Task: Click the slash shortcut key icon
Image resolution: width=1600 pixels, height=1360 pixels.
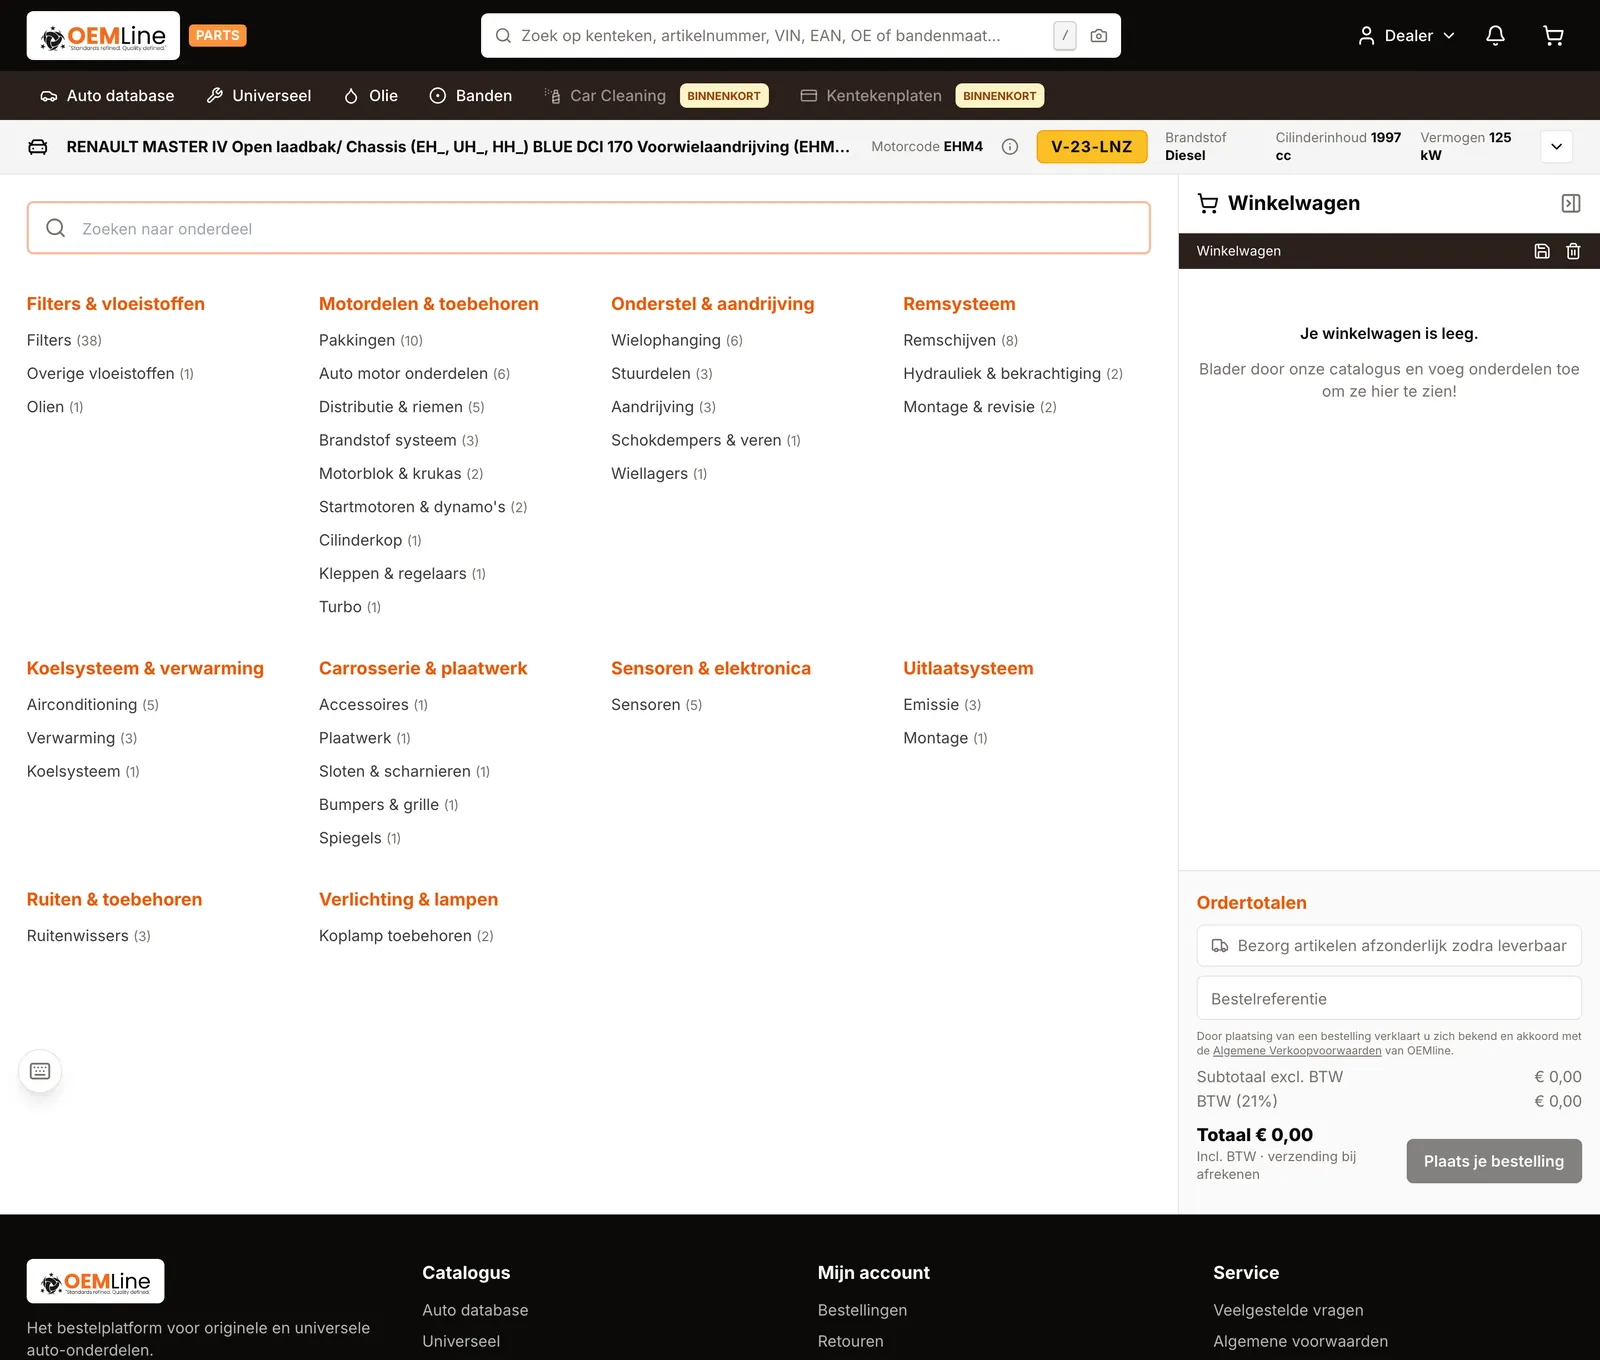Action: tap(1065, 36)
